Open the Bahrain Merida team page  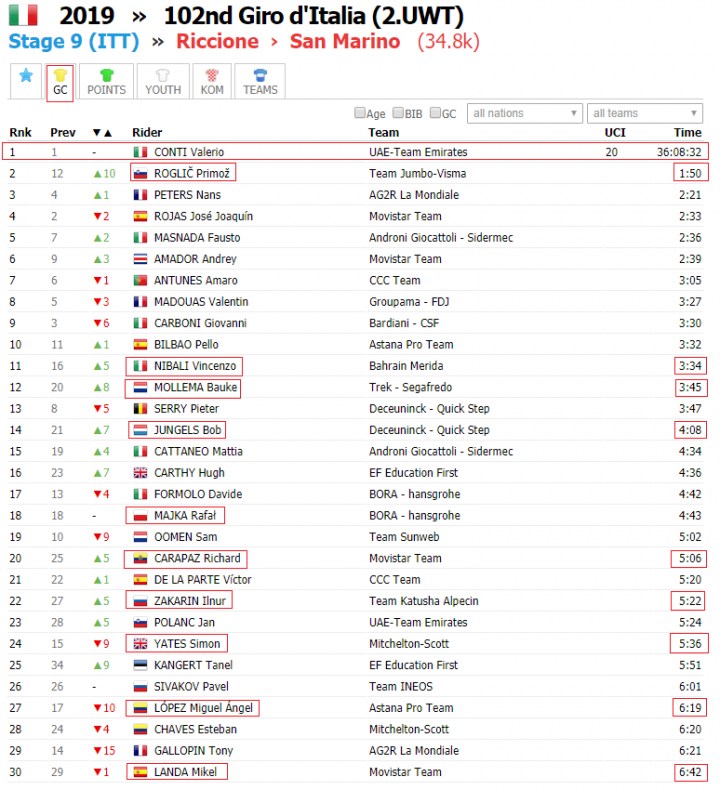(406, 366)
